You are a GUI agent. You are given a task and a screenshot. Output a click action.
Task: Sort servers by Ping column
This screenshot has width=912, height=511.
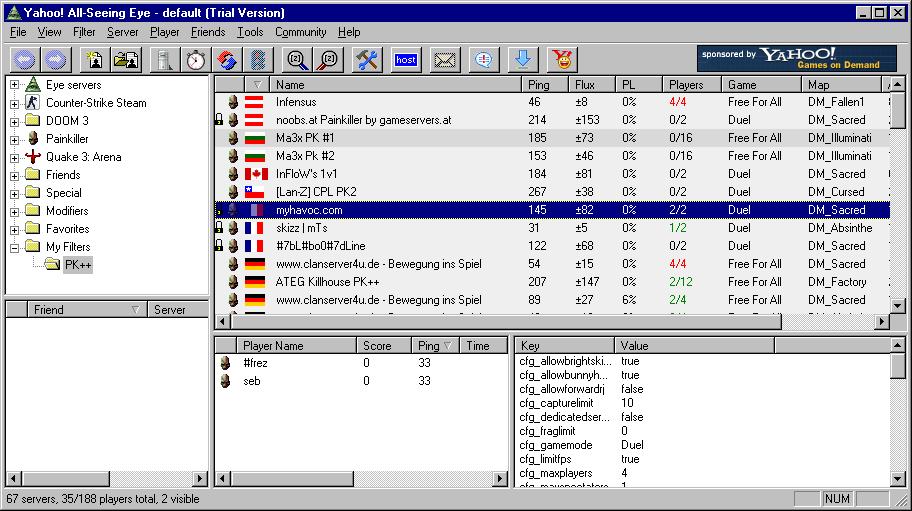[x=545, y=85]
